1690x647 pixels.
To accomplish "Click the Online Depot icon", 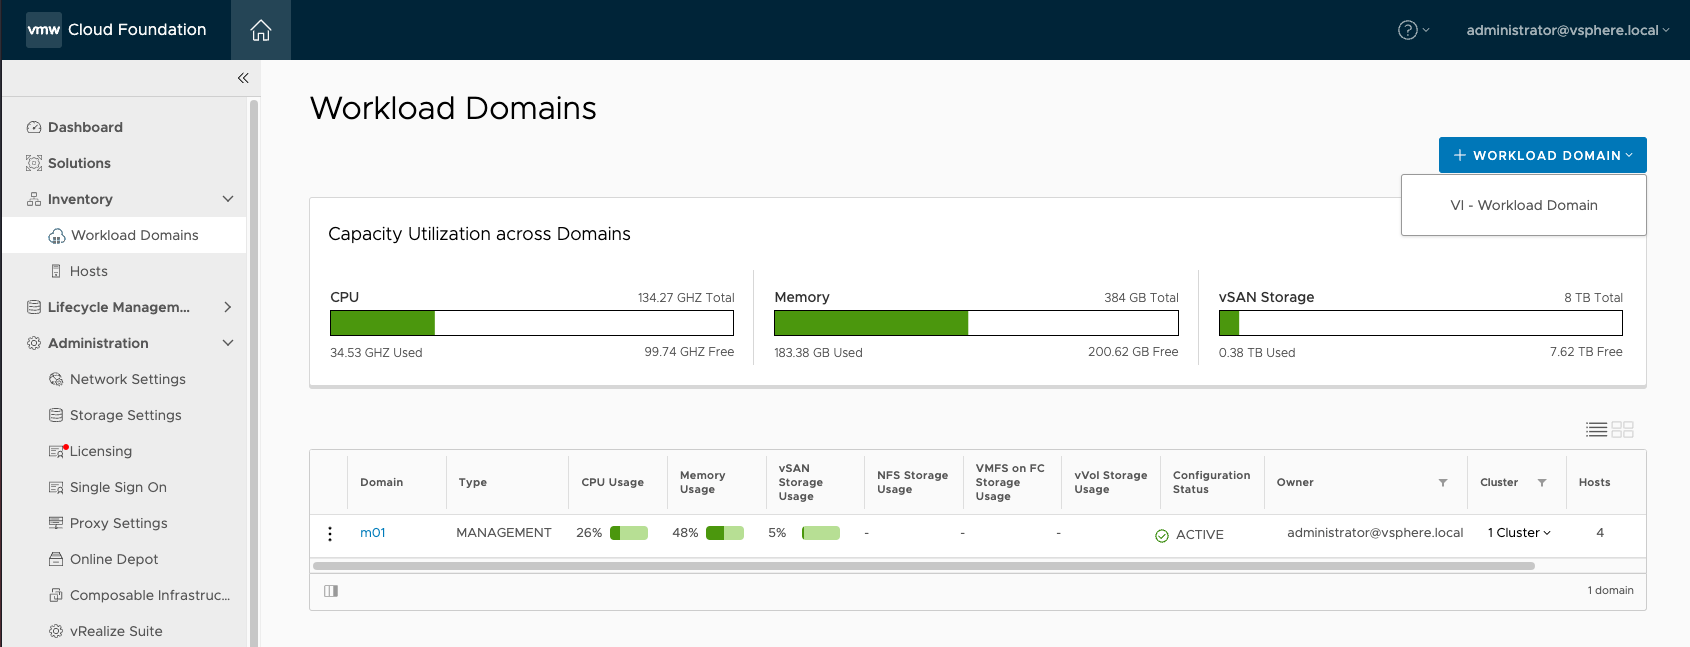I will [56, 559].
